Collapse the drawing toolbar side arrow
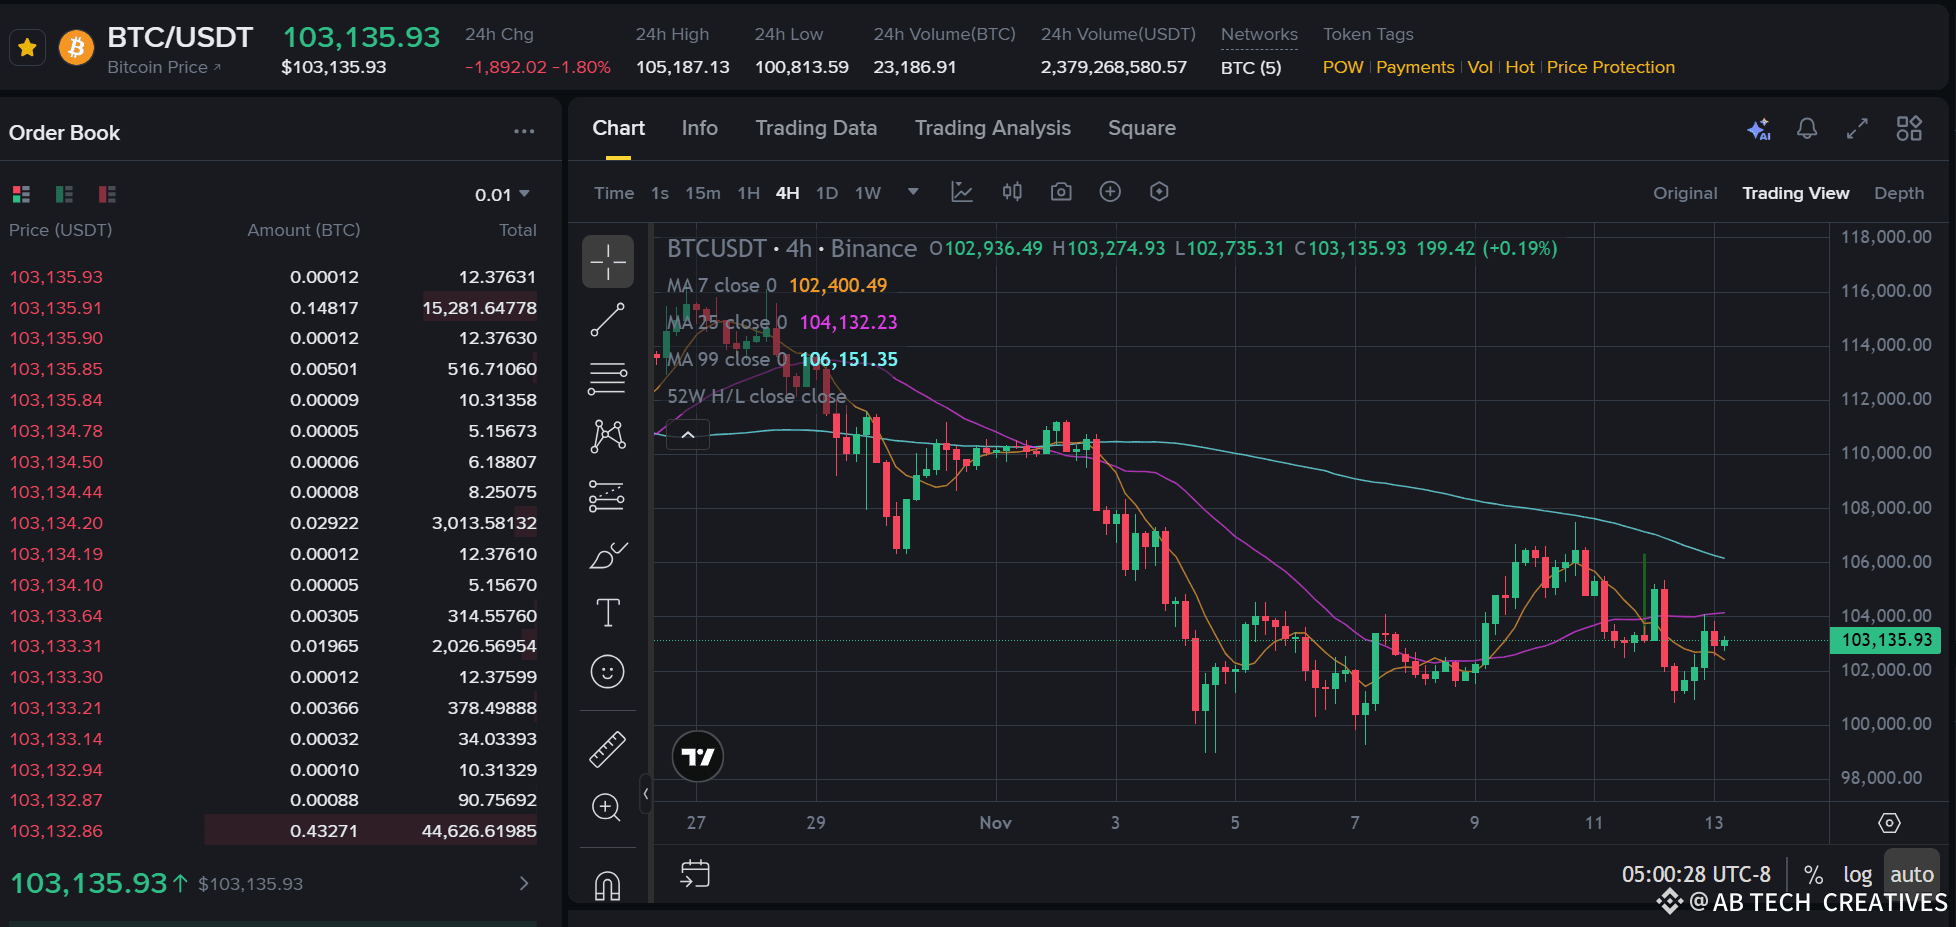 click(x=646, y=793)
